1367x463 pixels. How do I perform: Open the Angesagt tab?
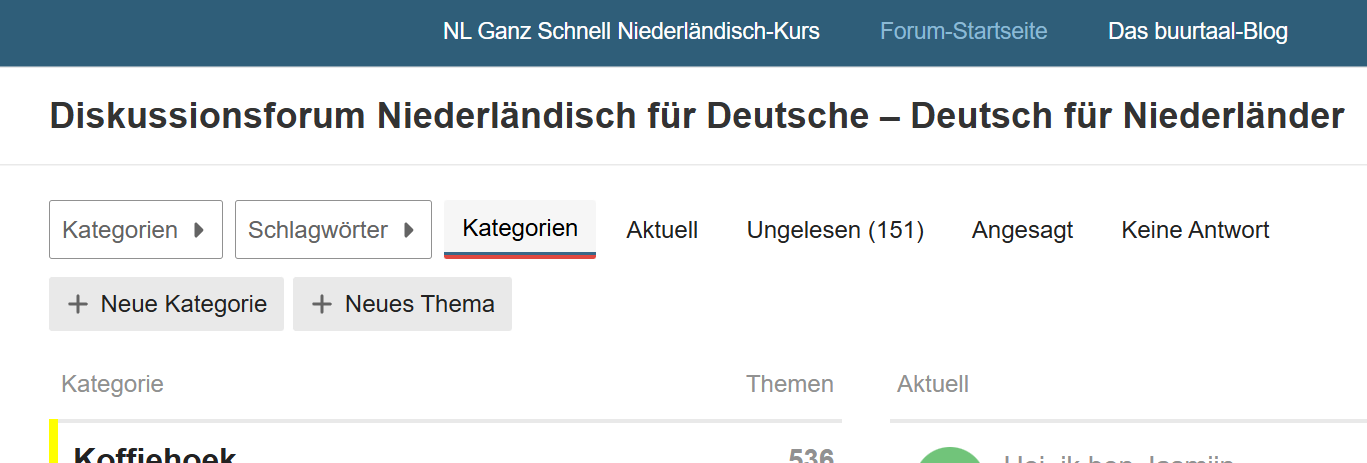click(x=1022, y=230)
